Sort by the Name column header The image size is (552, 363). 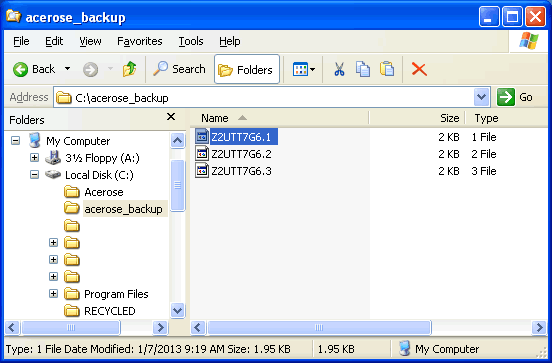(x=280, y=118)
